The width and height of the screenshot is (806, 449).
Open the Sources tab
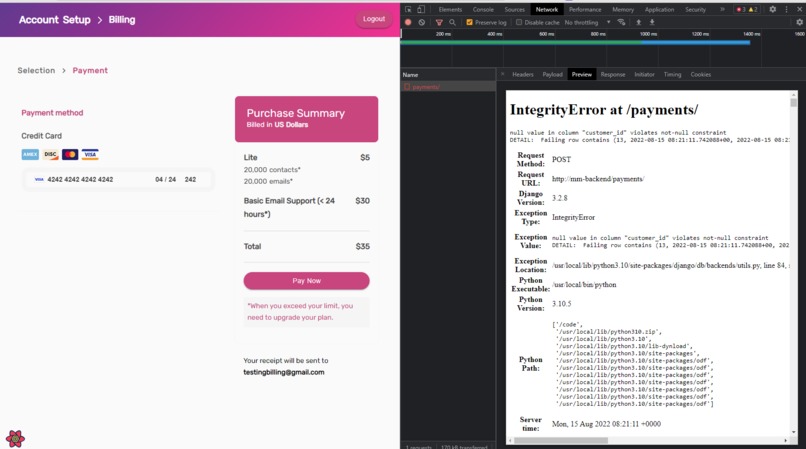coord(514,9)
